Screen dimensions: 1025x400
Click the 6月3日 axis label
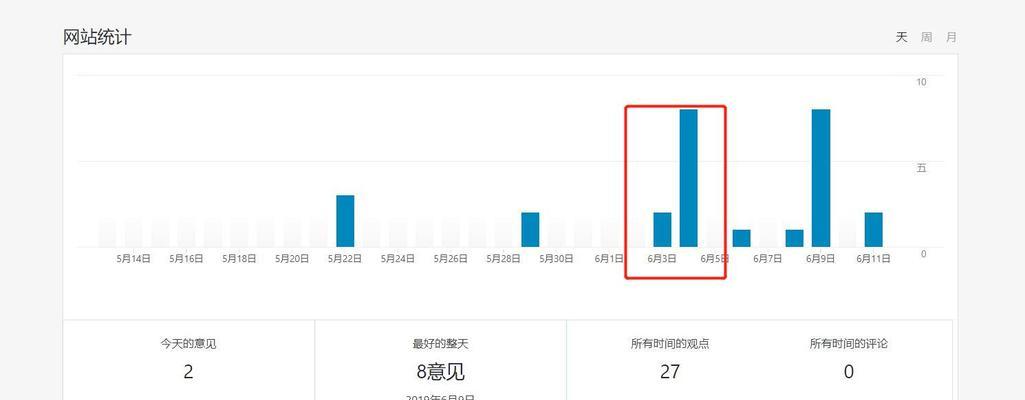click(662, 259)
